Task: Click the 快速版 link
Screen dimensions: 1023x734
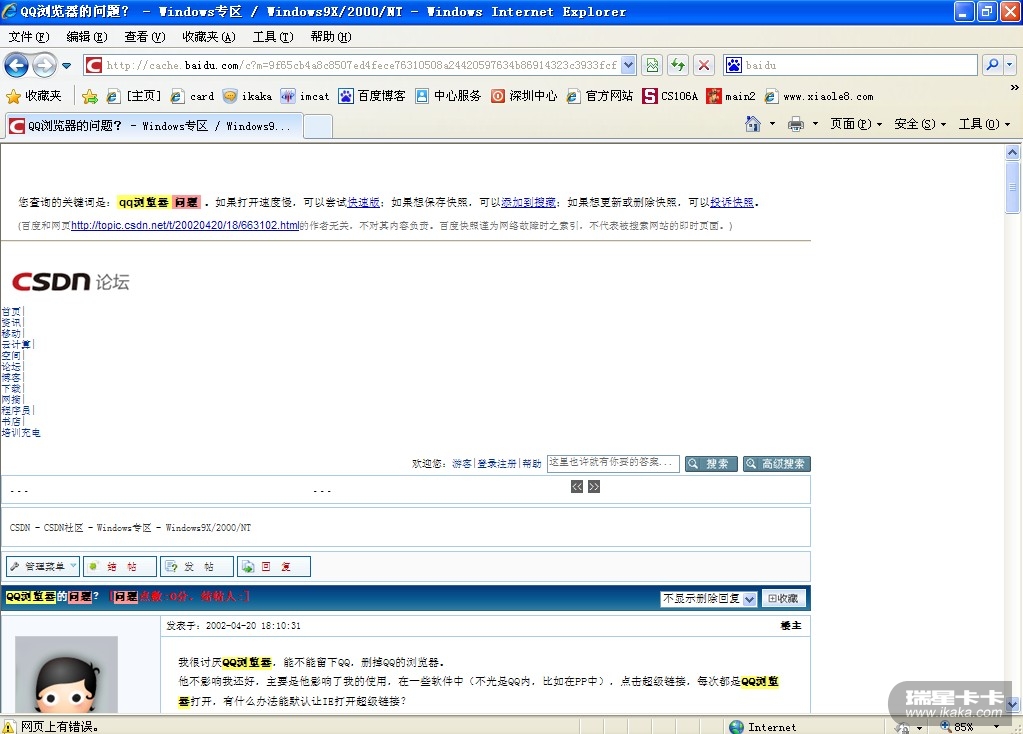Action: (363, 202)
